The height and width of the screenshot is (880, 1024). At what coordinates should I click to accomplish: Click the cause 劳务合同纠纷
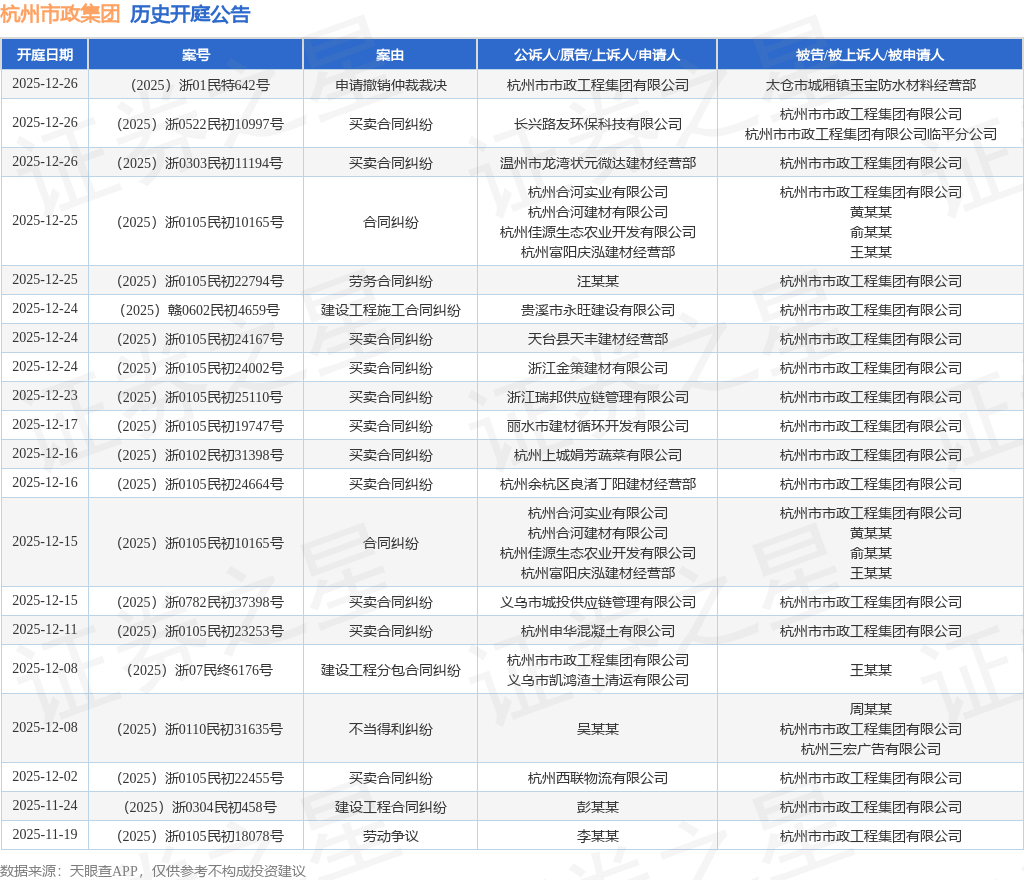[391, 281]
